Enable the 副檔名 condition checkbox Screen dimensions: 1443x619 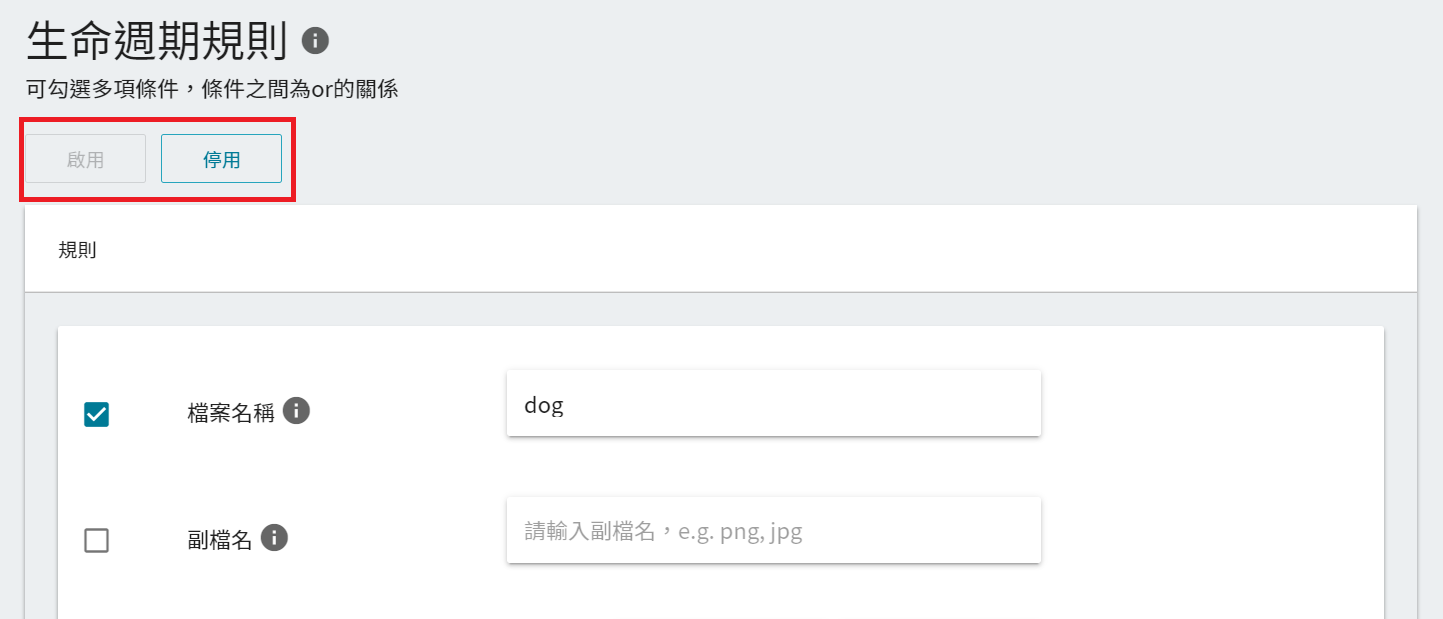pyautogui.click(x=96, y=541)
